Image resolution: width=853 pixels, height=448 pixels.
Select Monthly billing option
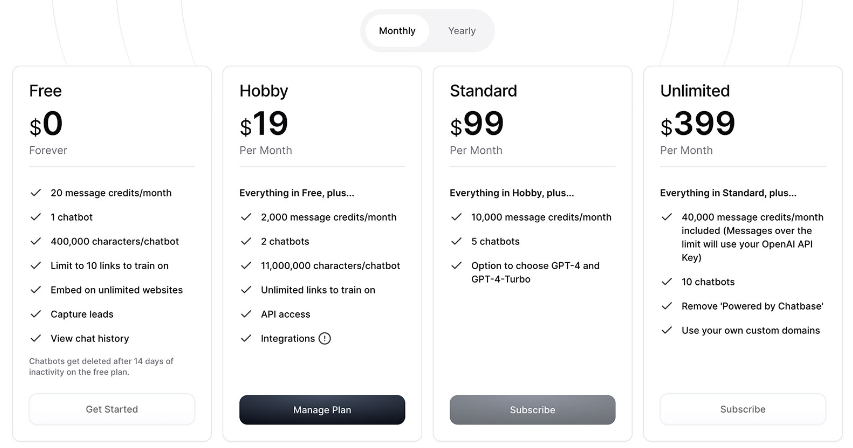click(397, 31)
